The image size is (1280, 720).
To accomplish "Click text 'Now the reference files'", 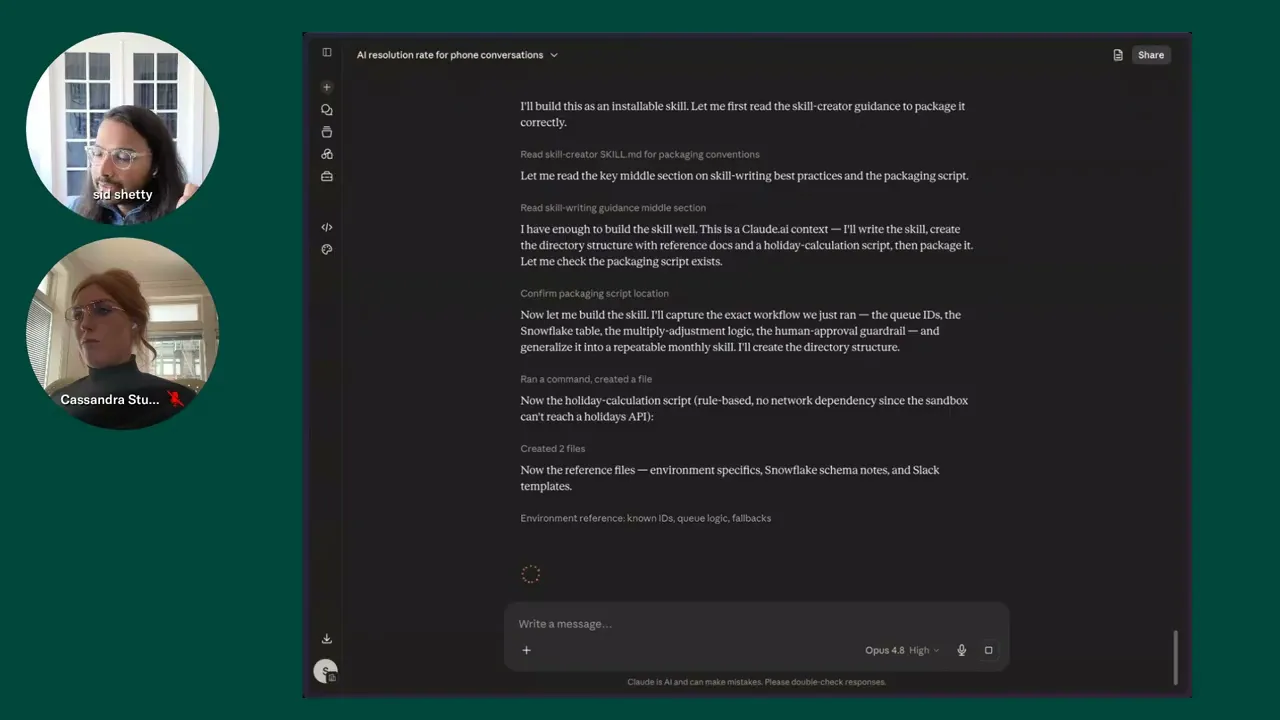I will [577, 470].
